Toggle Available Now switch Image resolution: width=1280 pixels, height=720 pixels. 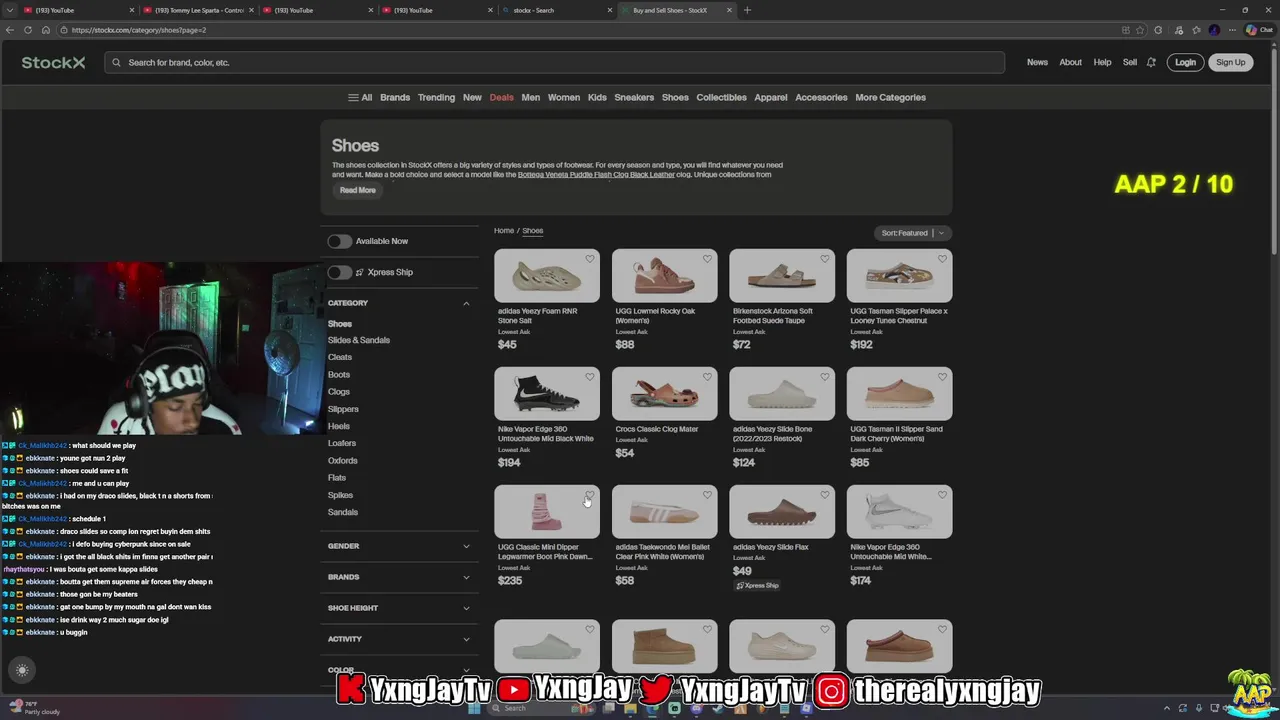(340, 241)
